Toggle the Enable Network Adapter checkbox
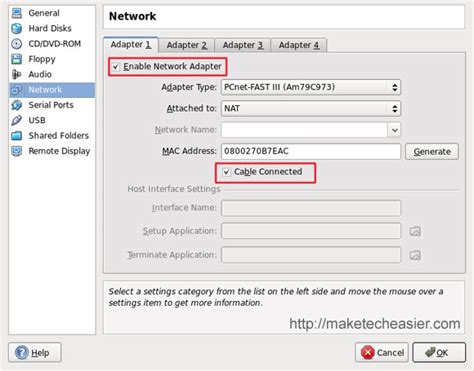Screen dimensions: 474x371 click(x=115, y=67)
